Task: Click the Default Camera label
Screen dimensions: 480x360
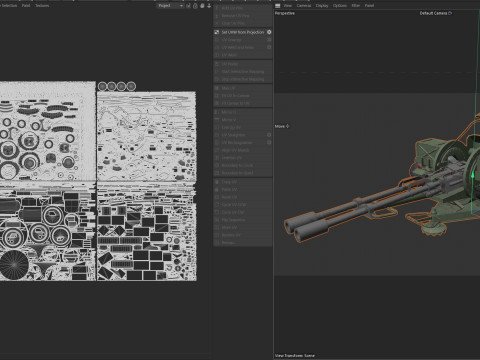Action: (x=433, y=13)
